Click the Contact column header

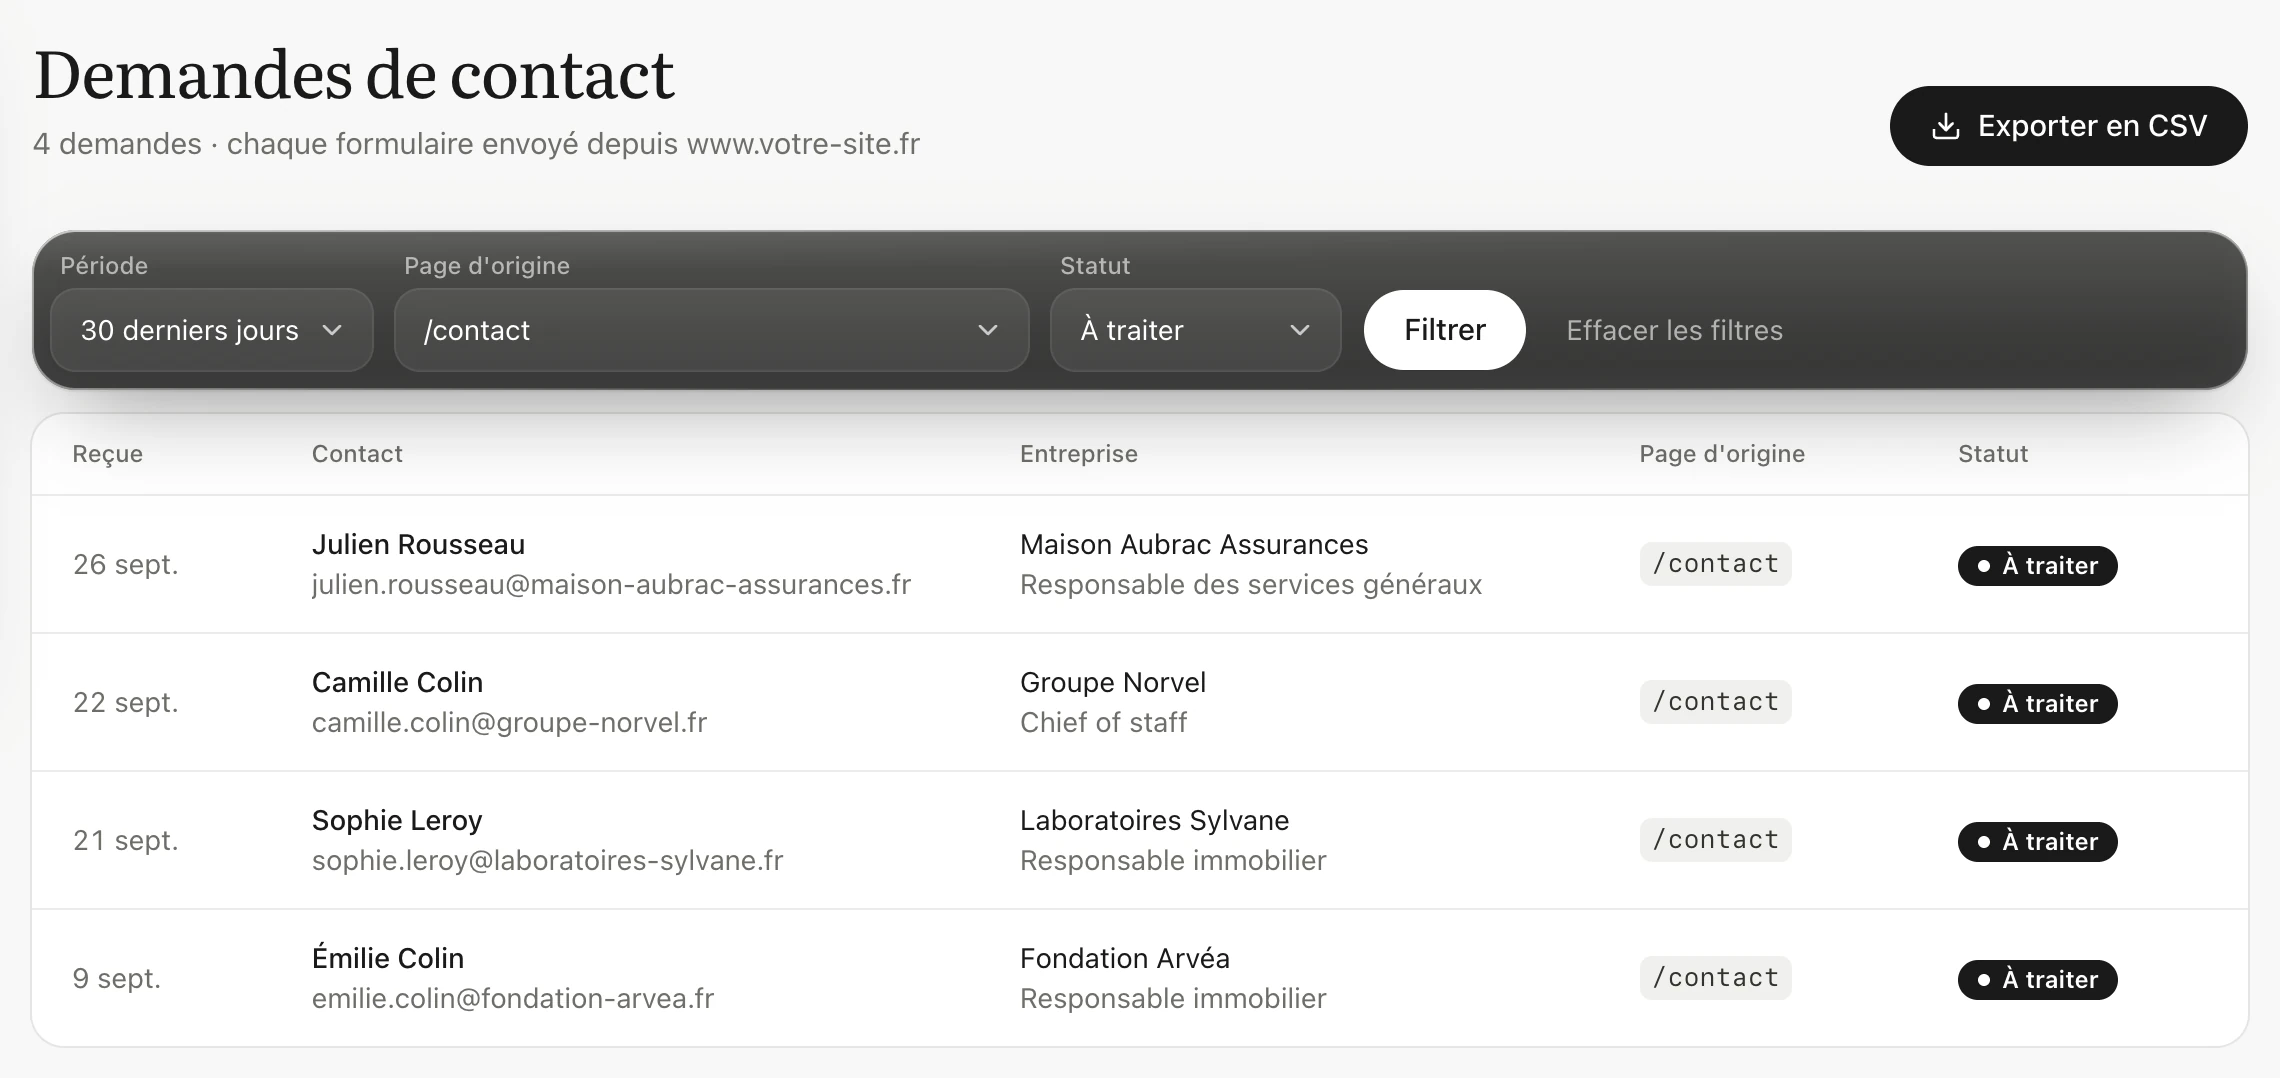357,454
